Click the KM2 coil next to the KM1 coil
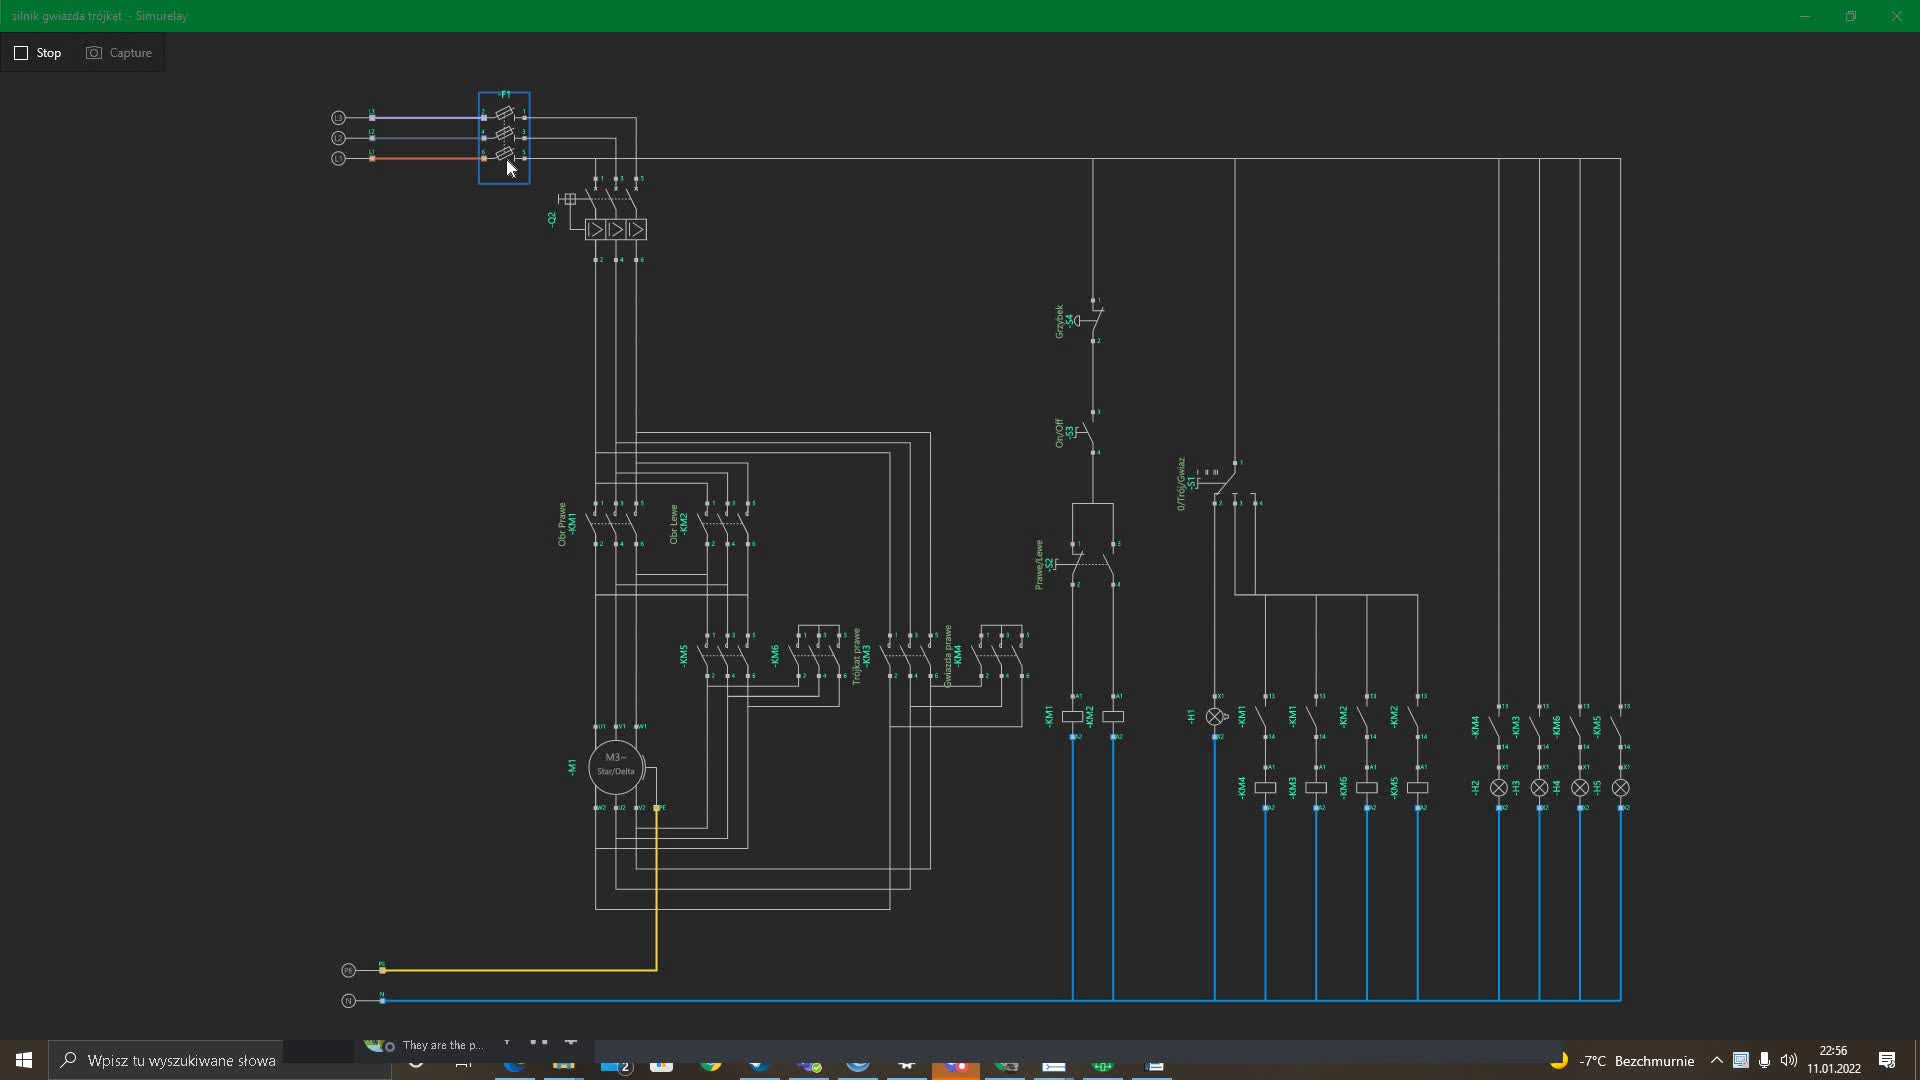Image resolution: width=1920 pixels, height=1080 pixels. click(1113, 717)
